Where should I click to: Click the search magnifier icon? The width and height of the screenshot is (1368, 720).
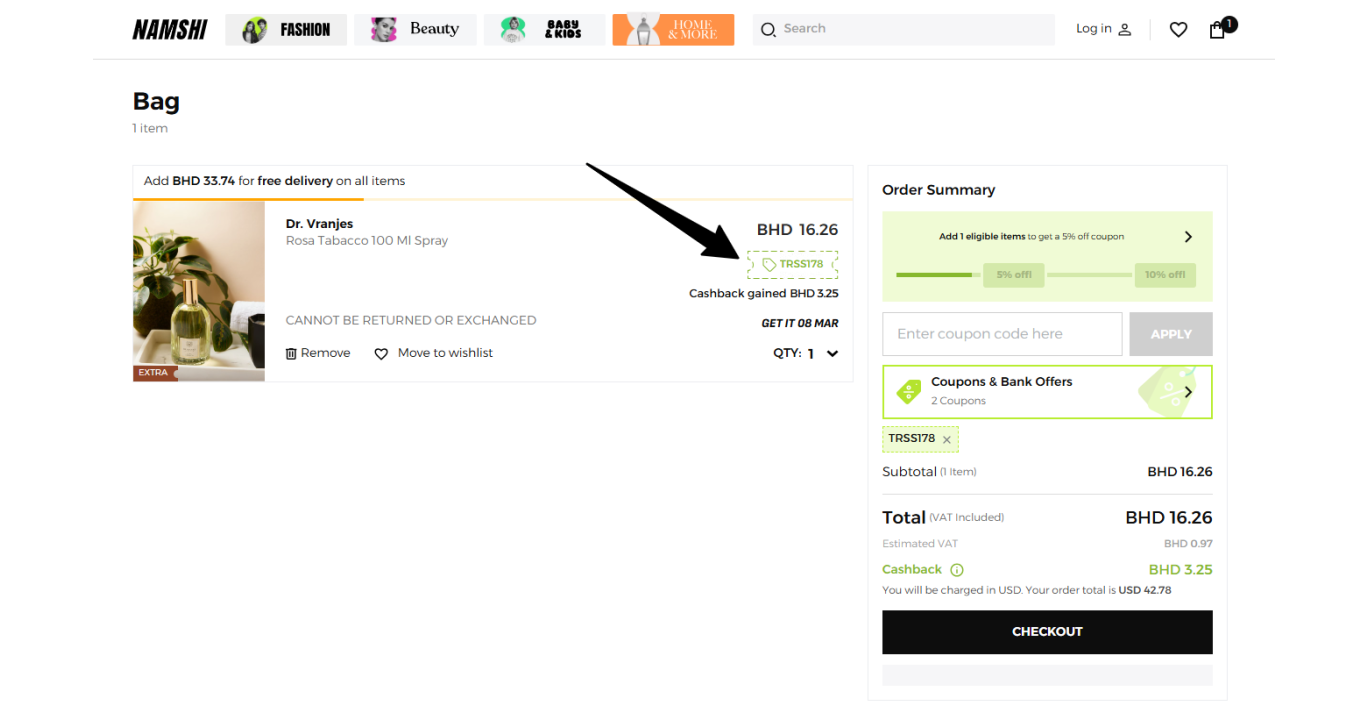768,30
